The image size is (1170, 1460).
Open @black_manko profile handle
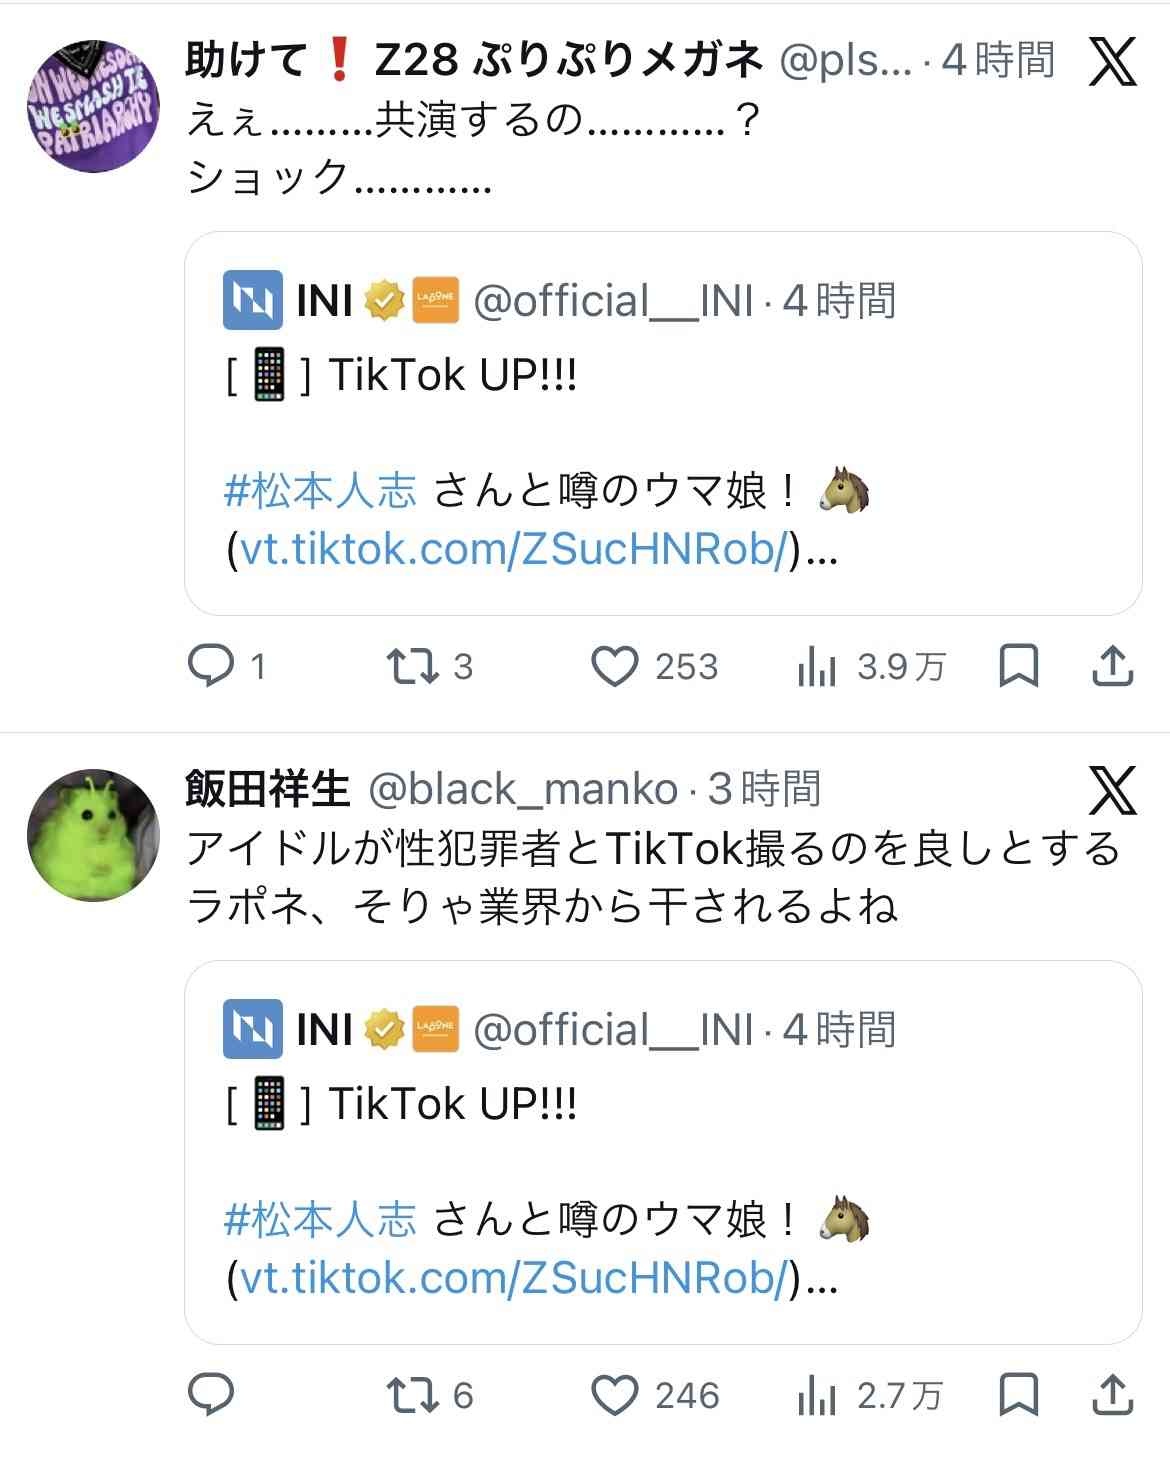523,790
